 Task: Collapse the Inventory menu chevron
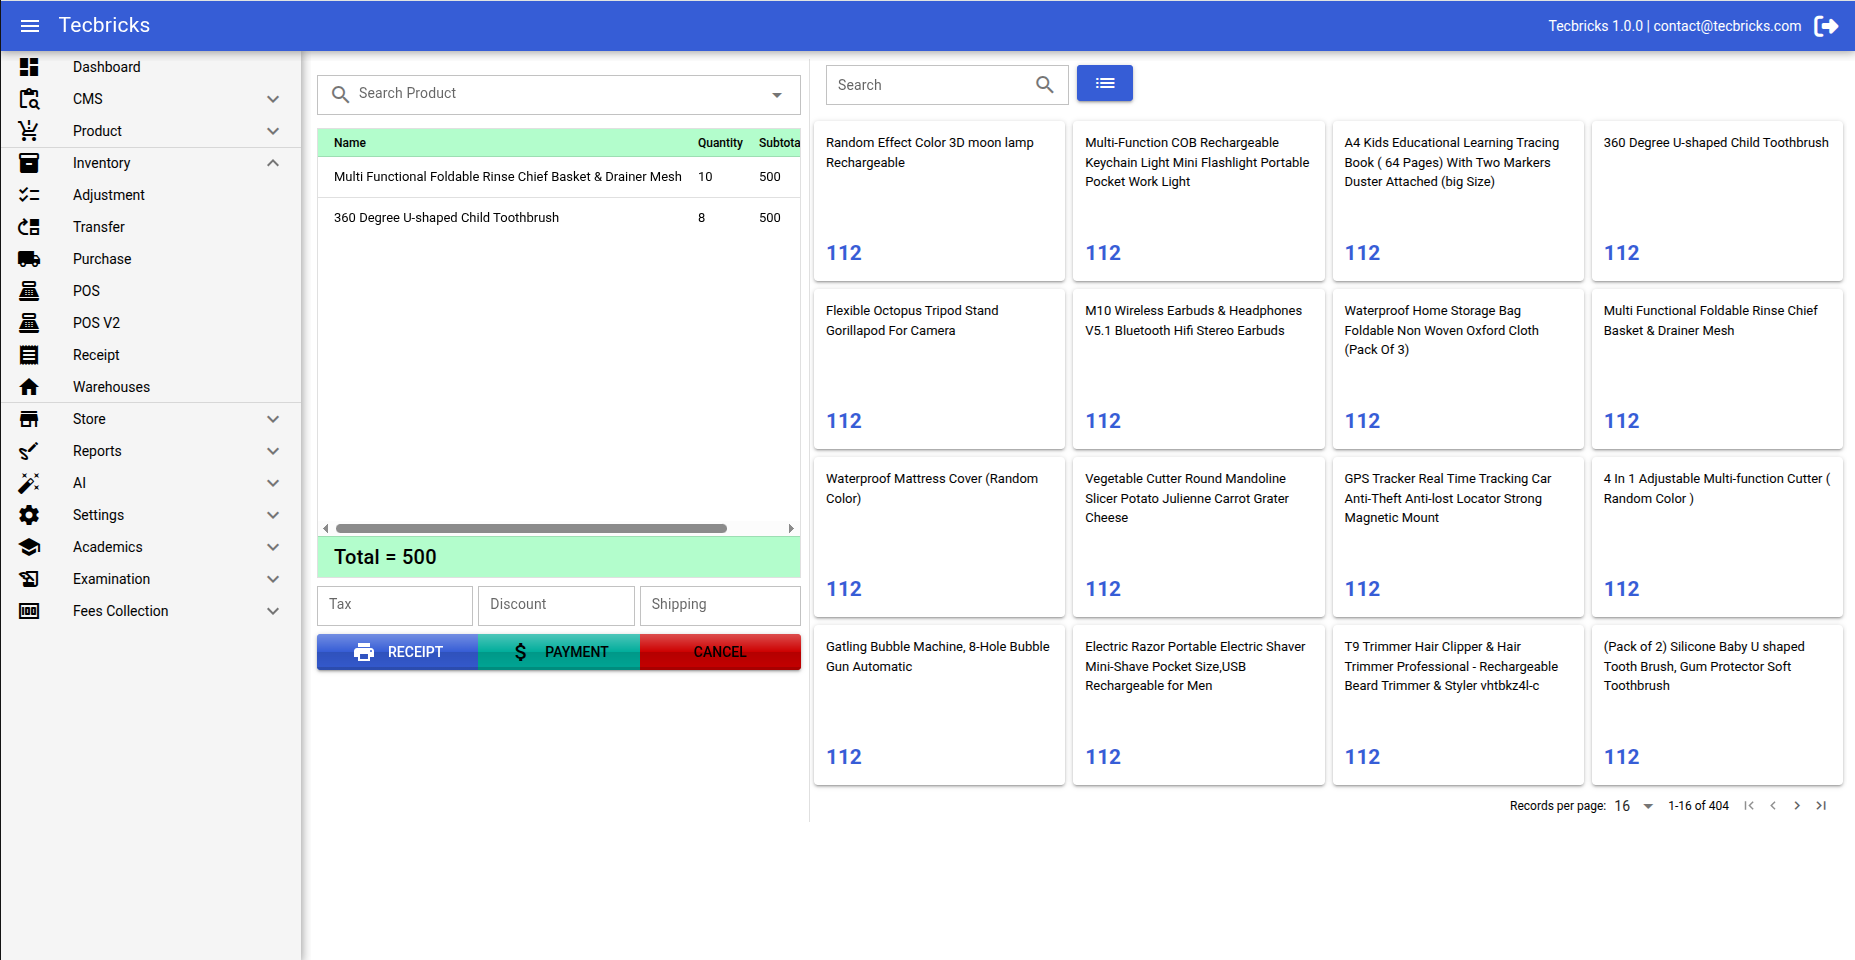pos(273,163)
